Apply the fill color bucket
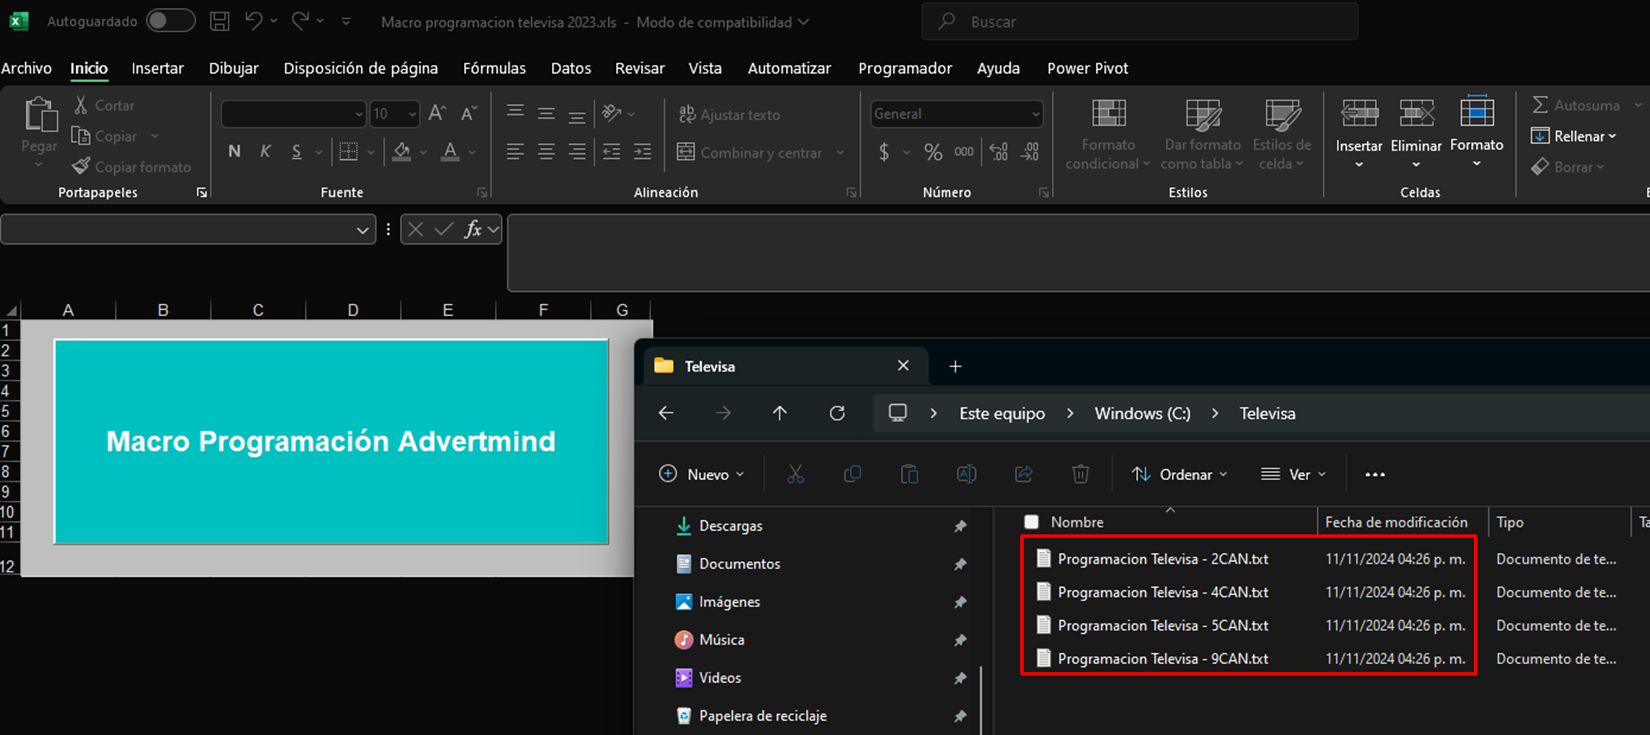Image resolution: width=1650 pixels, height=735 pixels. (x=402, y=152)
